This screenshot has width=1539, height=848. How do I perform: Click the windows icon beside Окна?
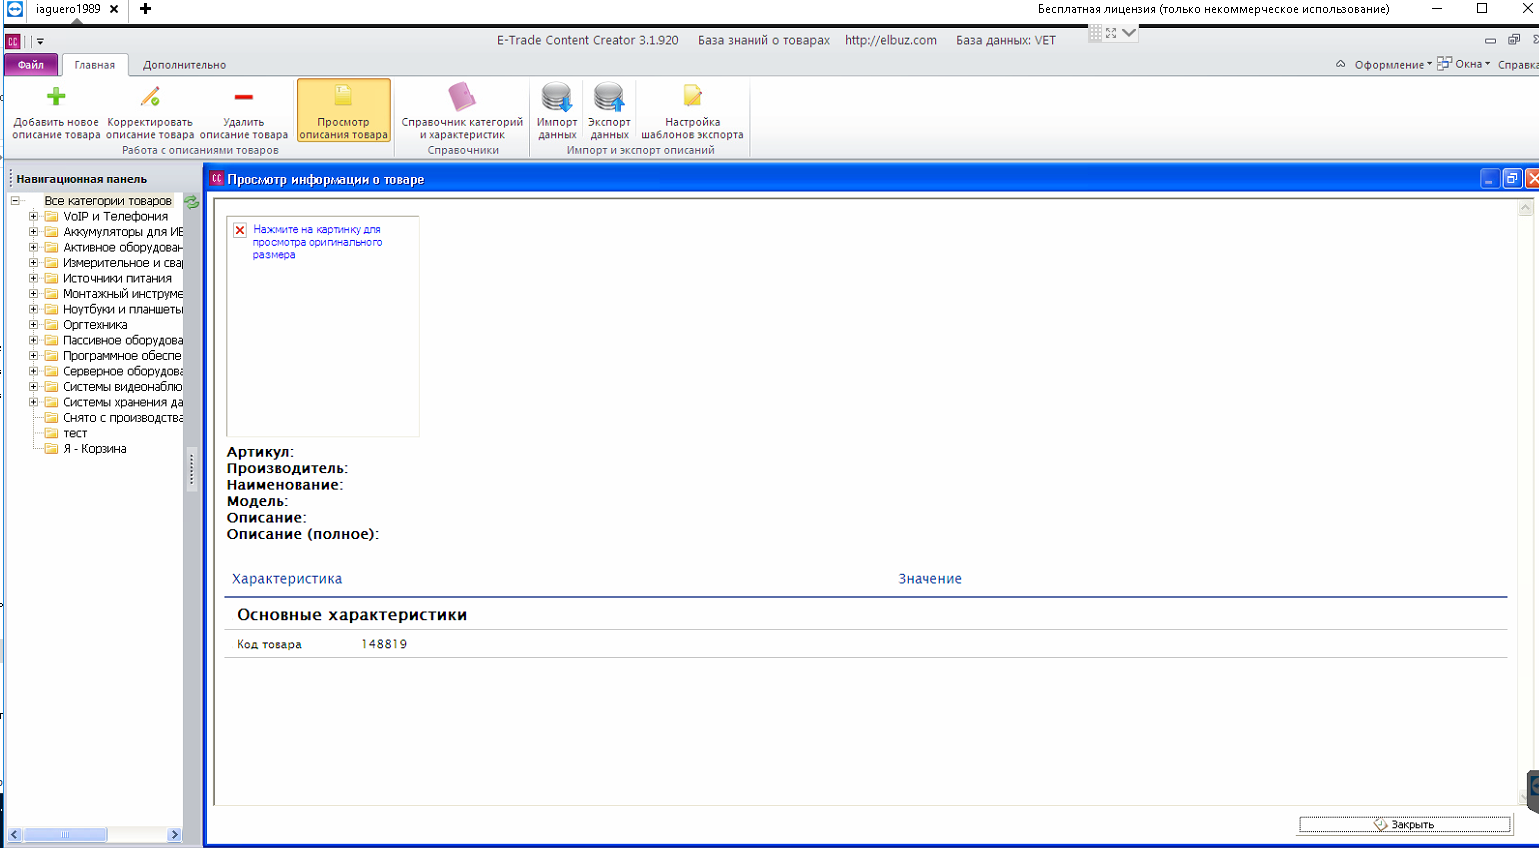pos(1444,64)
